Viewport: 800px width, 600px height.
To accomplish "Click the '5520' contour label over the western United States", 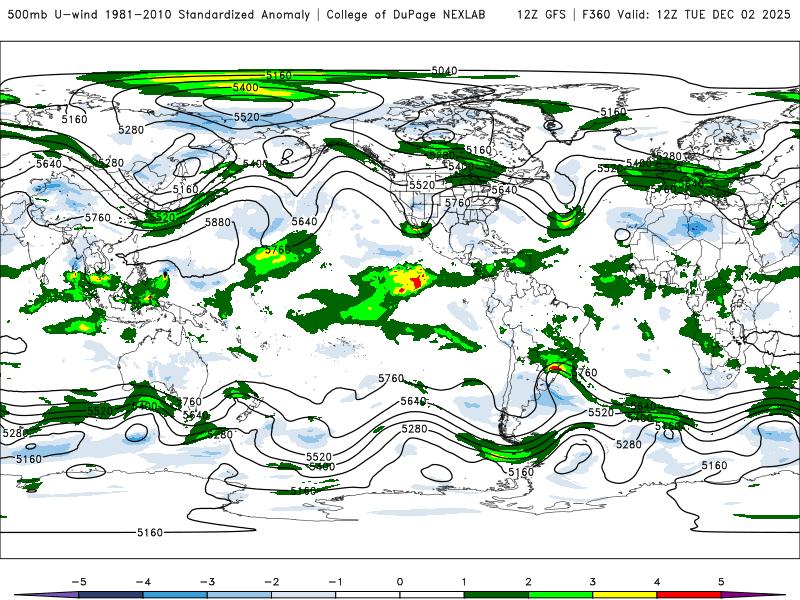I will point(422,185).
